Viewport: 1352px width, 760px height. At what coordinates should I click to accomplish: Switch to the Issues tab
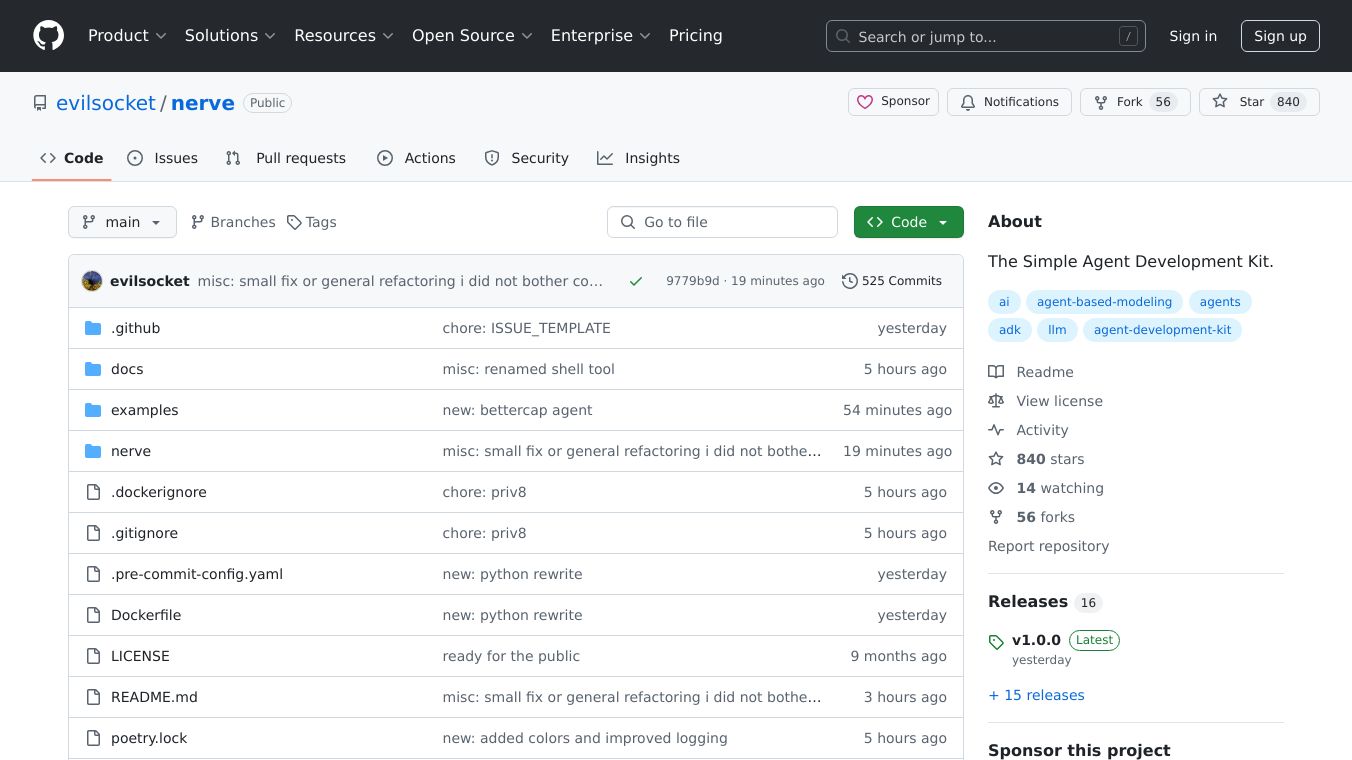tap(163, 158)
